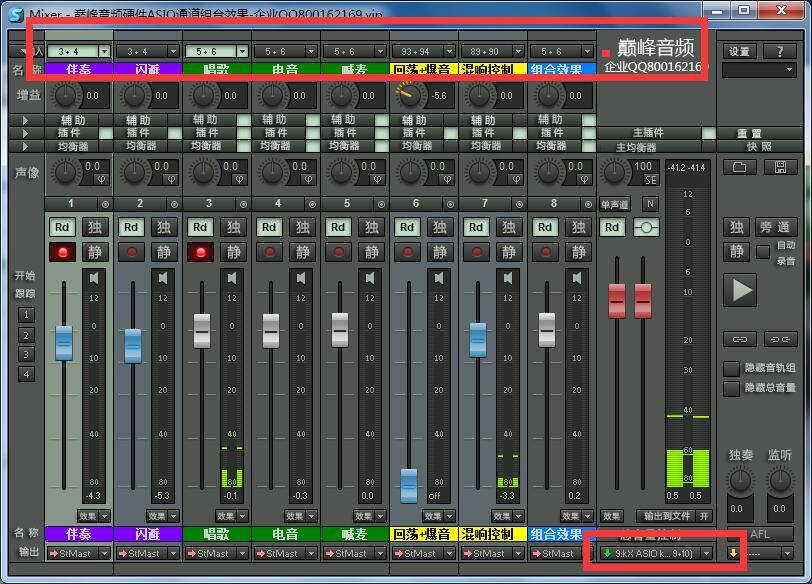Click master fader link icon next to Rd

tap(646, 227)
